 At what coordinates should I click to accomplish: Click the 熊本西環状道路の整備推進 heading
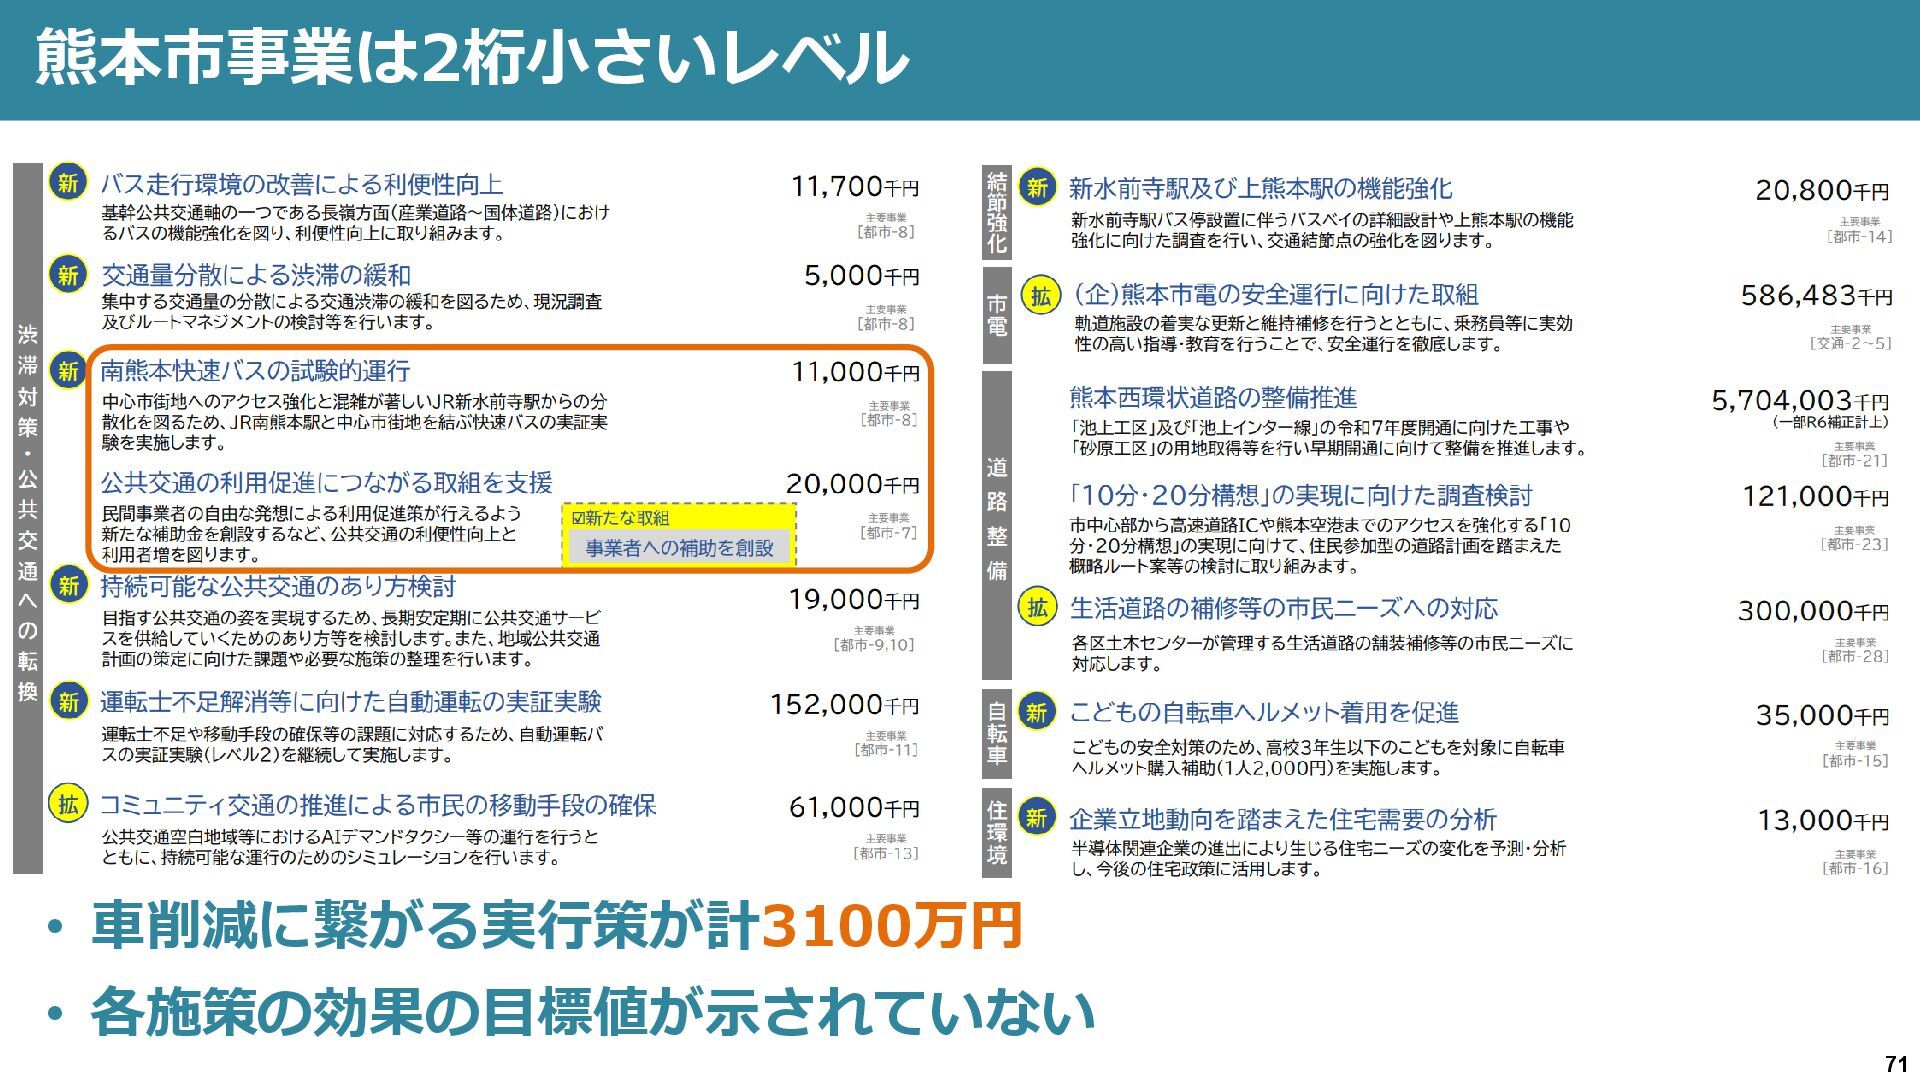pos(1212,398)
